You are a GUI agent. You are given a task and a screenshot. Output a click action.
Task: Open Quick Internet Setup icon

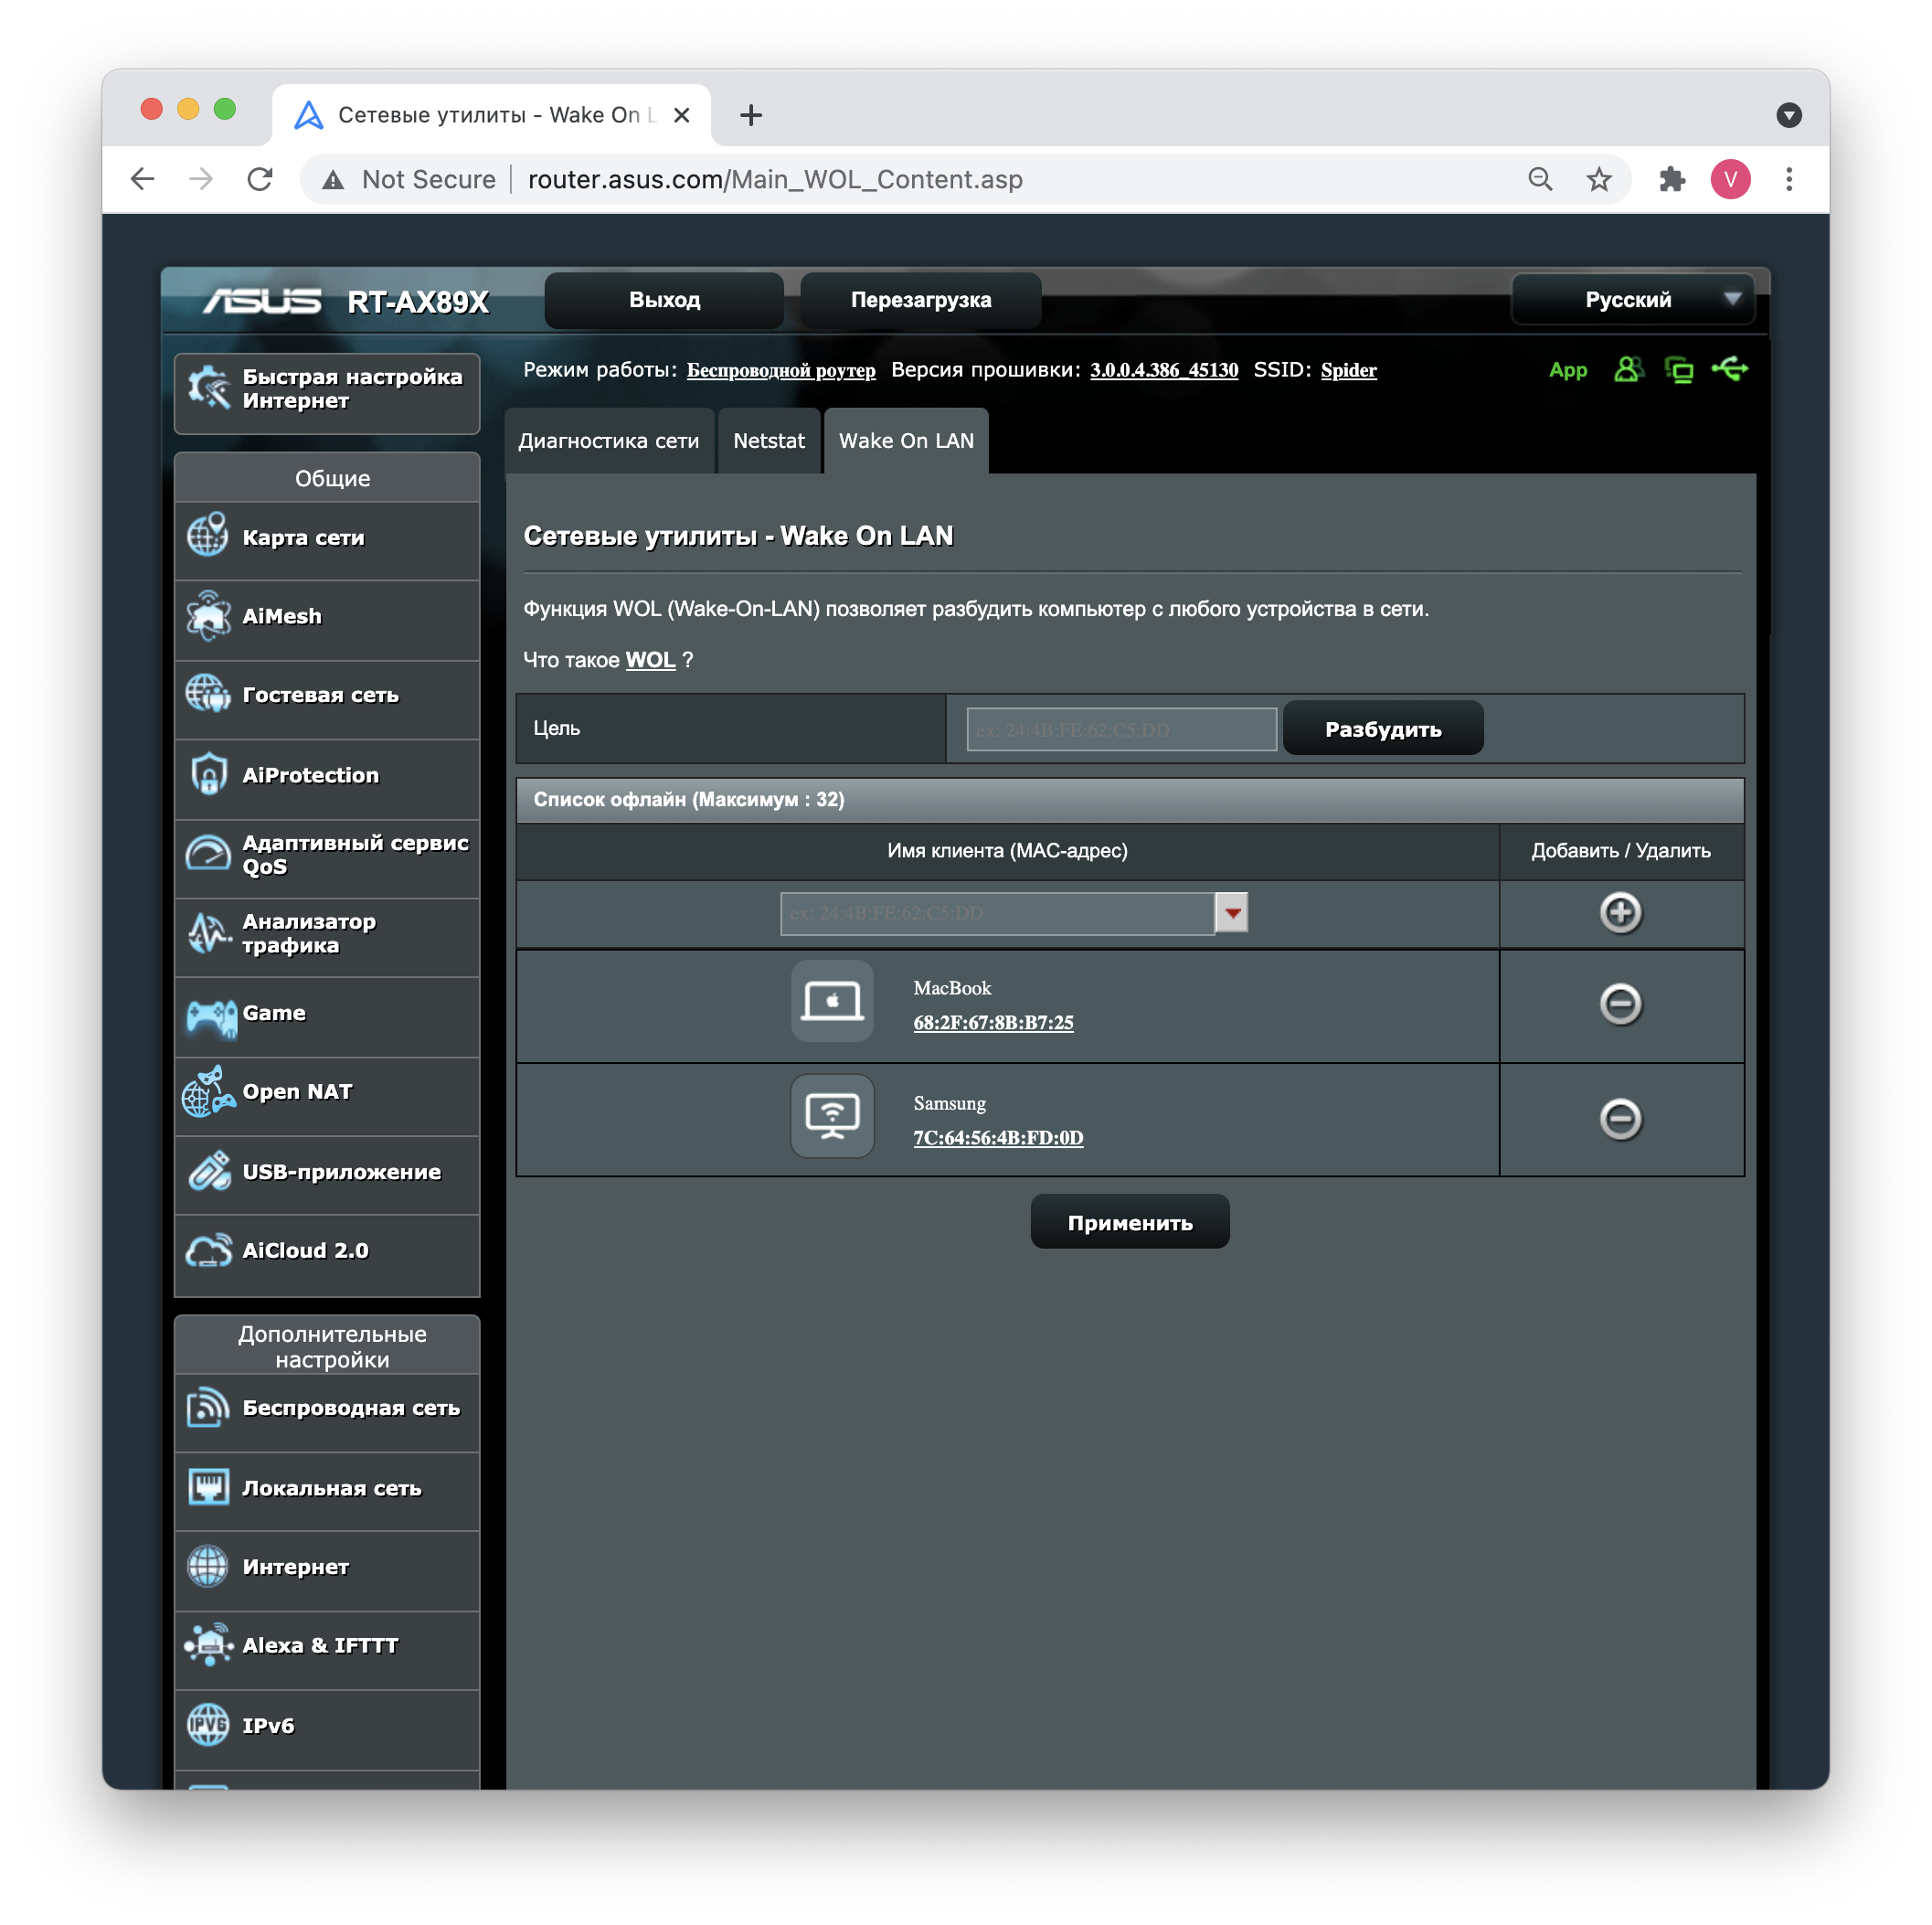(x=209, y=388)
